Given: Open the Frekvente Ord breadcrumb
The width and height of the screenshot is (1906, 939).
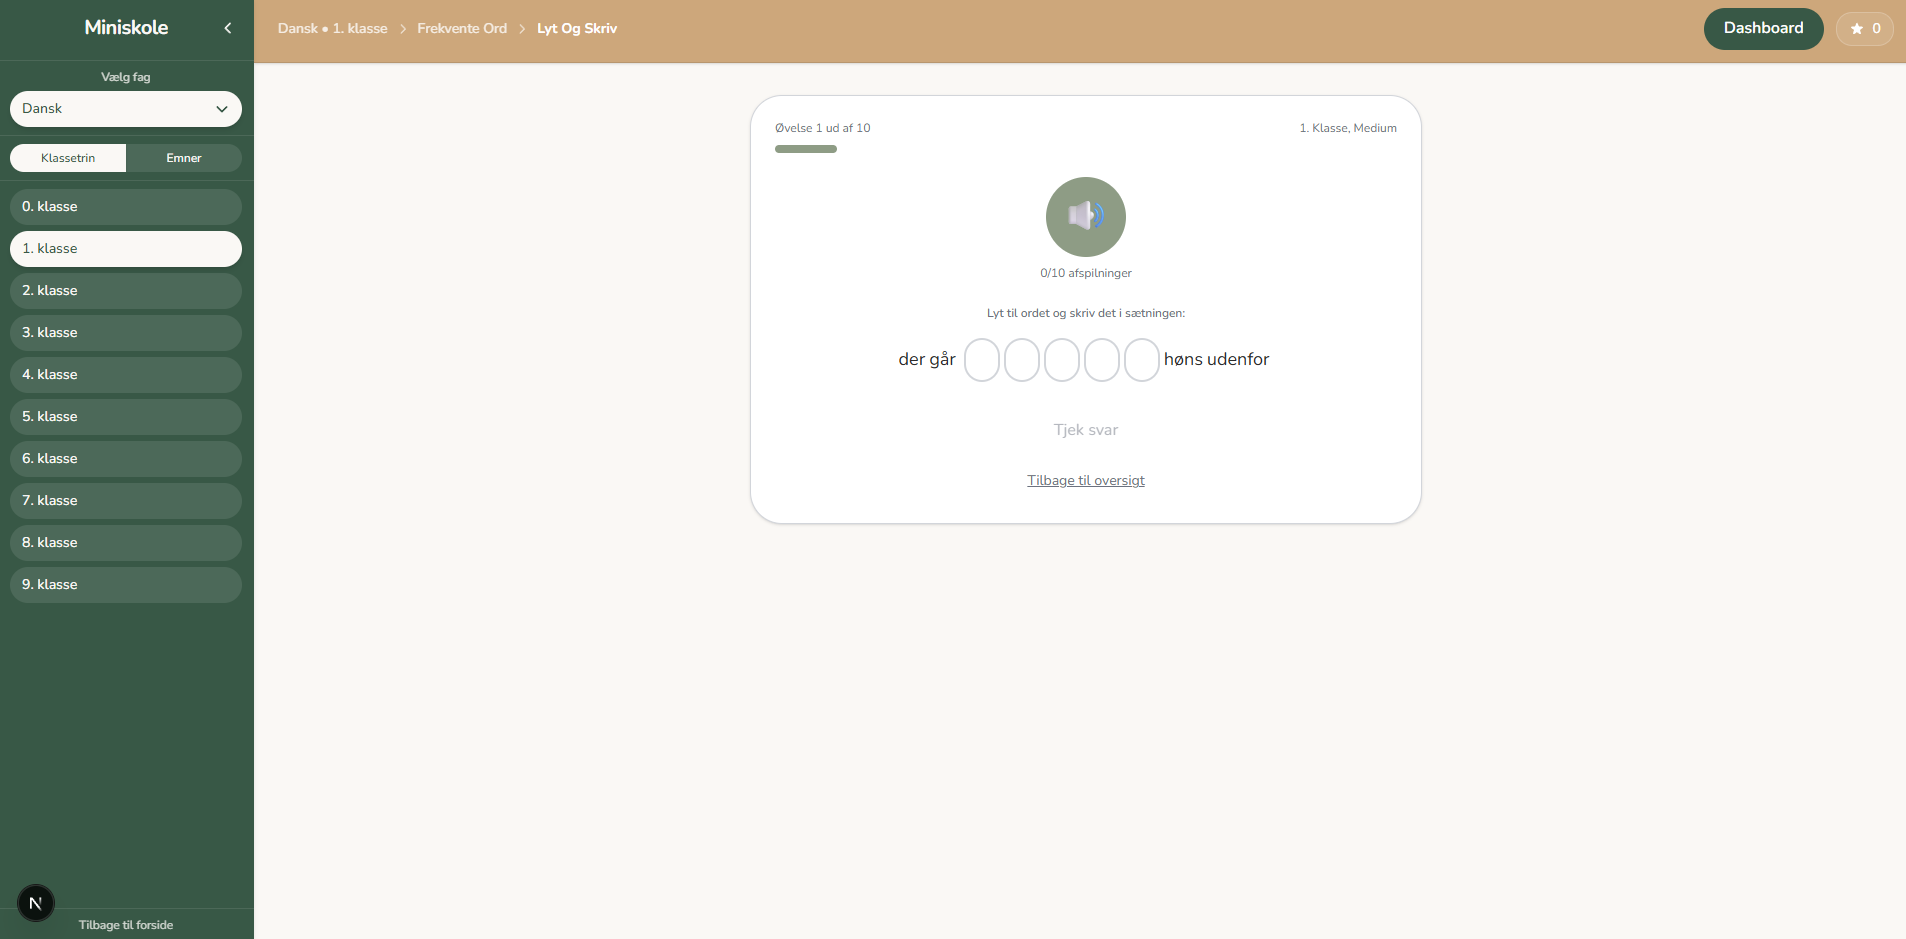Looking at the screenshot, I should tap(462, 28).
